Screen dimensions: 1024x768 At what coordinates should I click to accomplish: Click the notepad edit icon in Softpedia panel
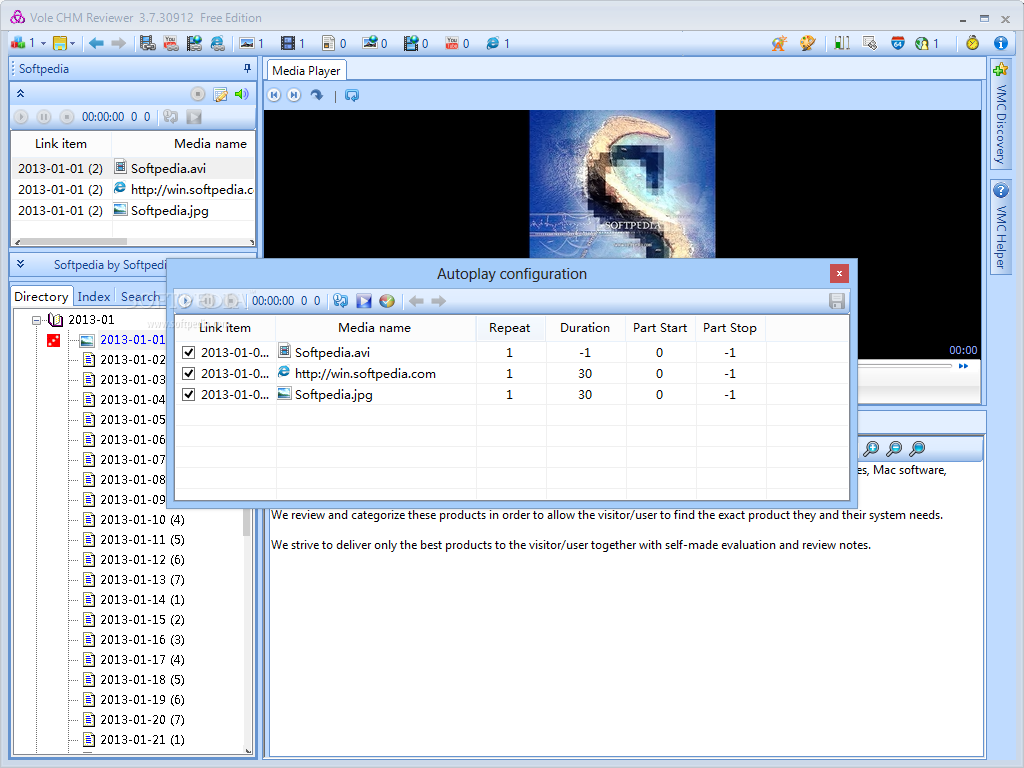(221, 94)
